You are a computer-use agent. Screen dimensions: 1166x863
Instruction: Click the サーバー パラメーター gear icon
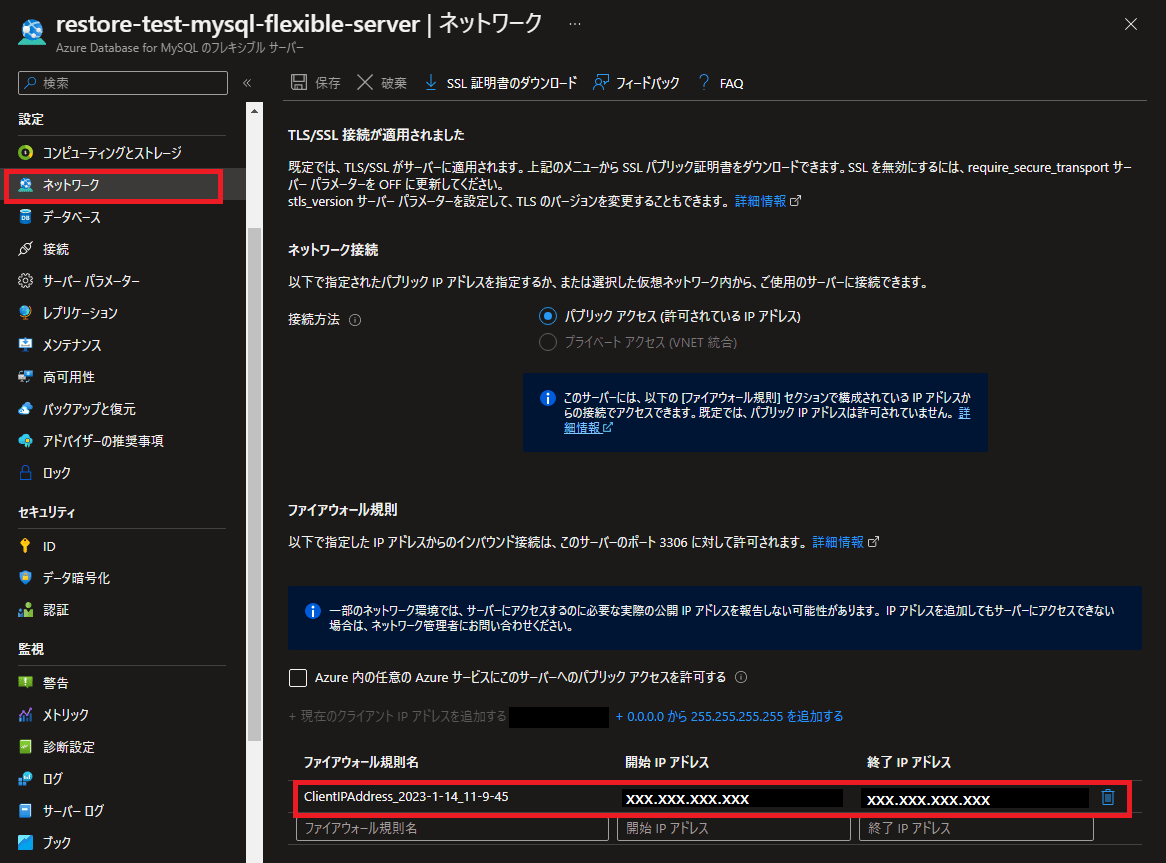[x=25, y=280]
